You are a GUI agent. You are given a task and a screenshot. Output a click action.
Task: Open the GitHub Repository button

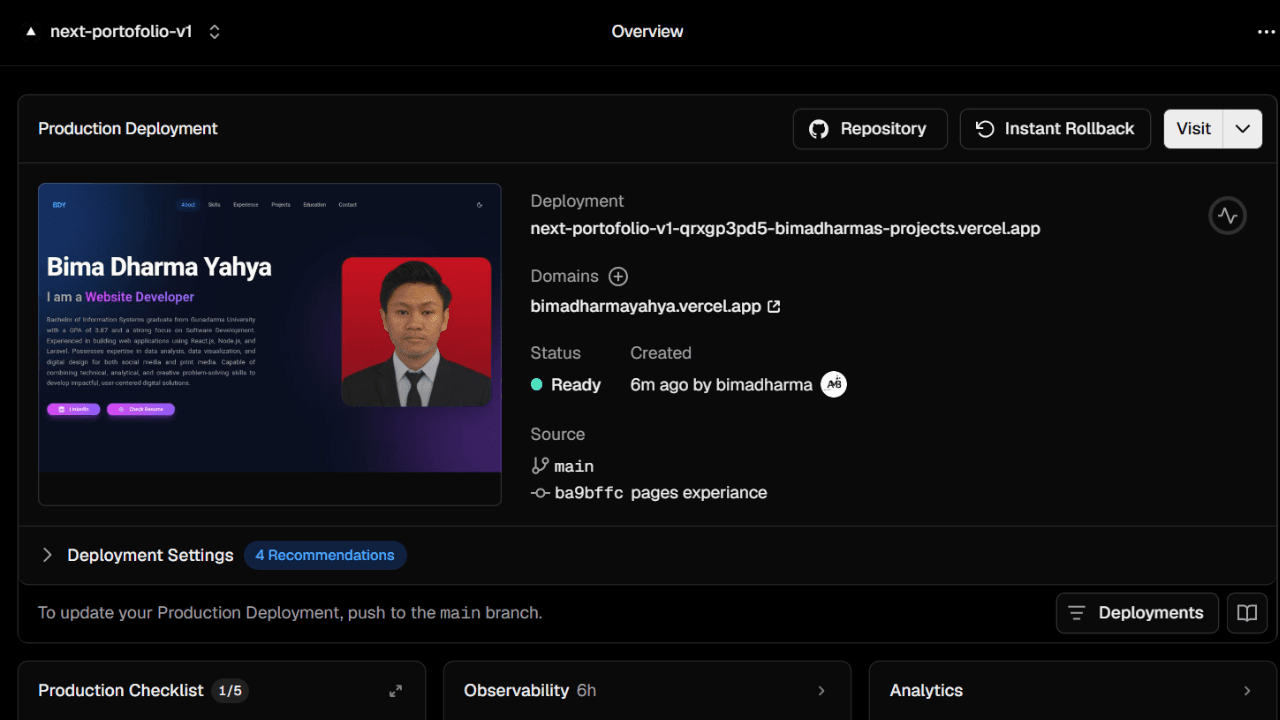pos(870,129)
